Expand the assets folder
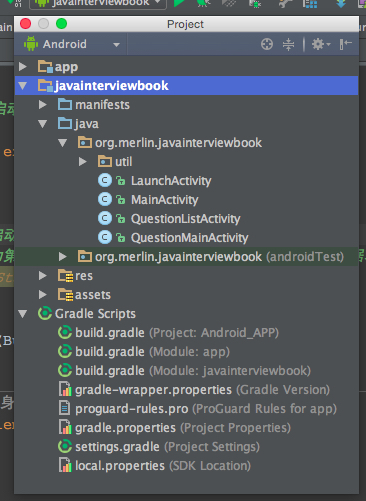 coord(43,295)
